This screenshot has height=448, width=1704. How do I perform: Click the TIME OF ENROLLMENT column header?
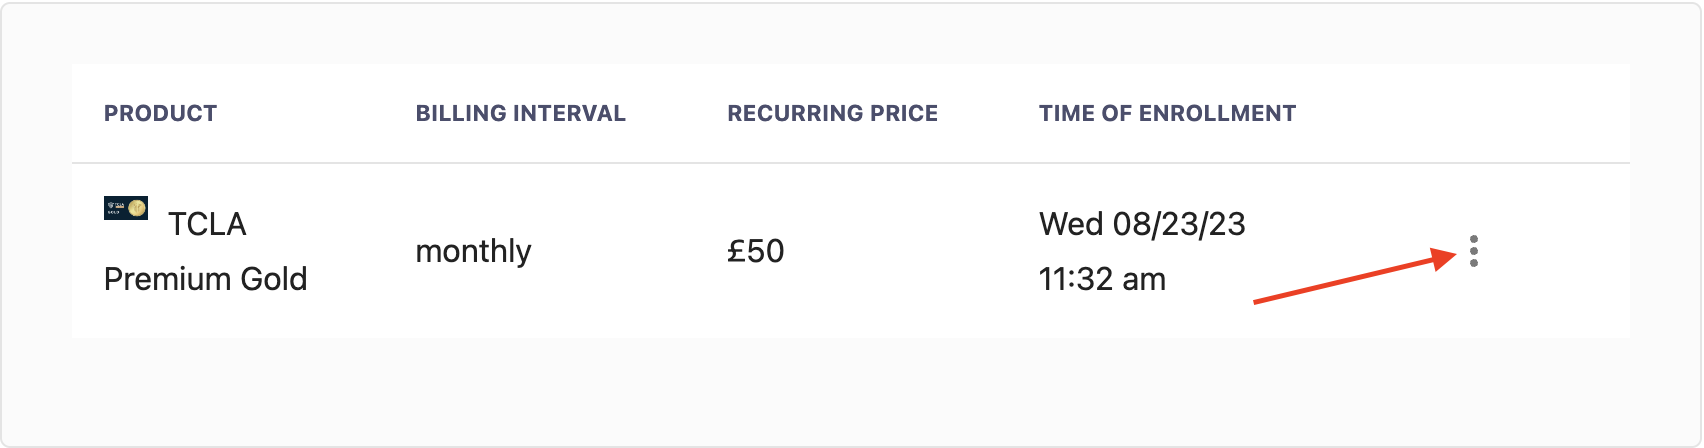tap(1167, 114)
